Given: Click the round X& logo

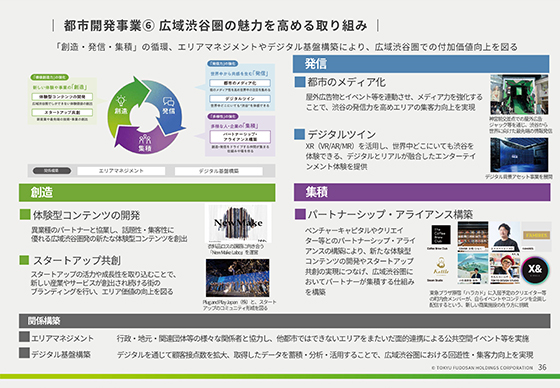Looking at the screenshot, I should (535, 269).
